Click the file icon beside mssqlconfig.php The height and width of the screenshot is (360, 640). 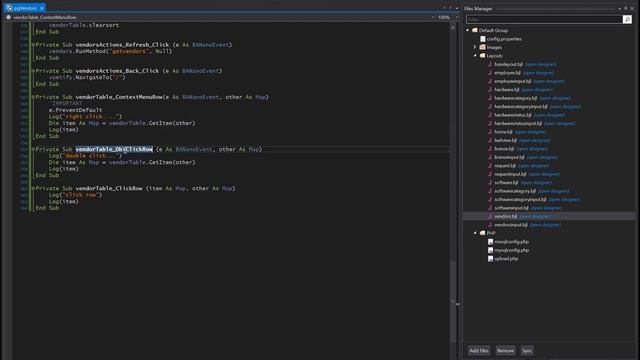pyautogui.click(x=490, y=242)
